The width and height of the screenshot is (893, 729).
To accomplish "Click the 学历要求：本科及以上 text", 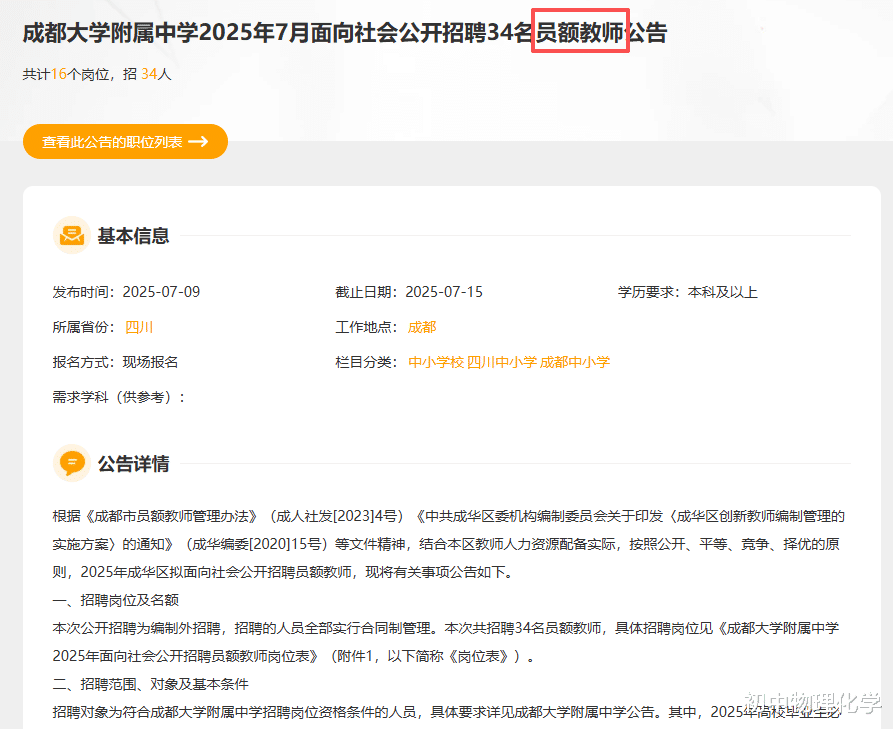I will (x=687, y=292).
